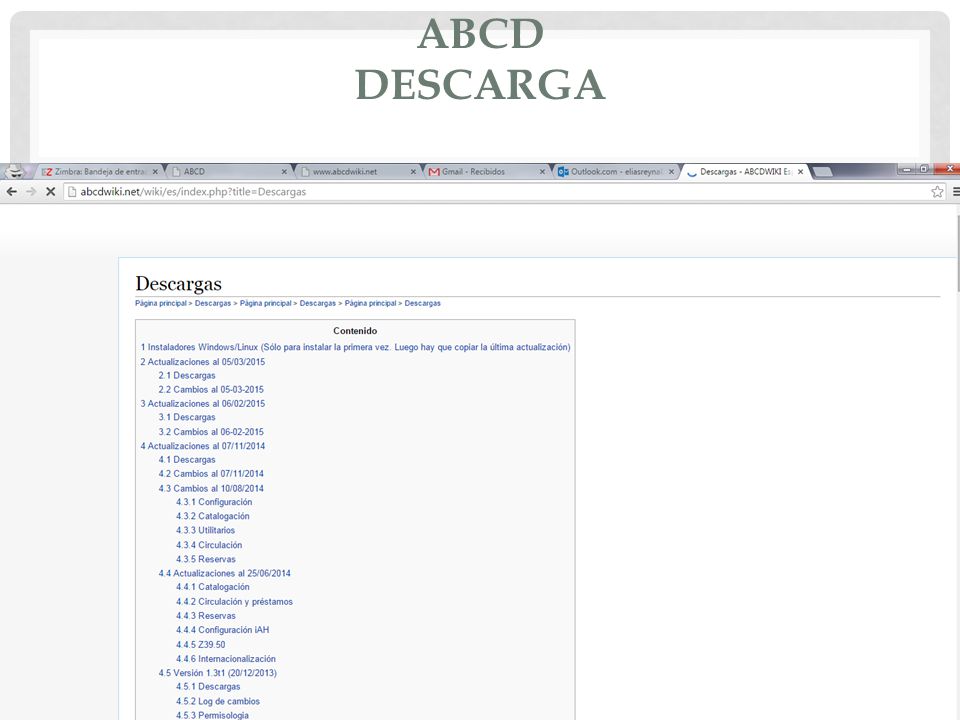Close the Gmail - Recibidos tab
This screenshot has height=720, width=960.
pyautogui.click(x=542, y=172)
